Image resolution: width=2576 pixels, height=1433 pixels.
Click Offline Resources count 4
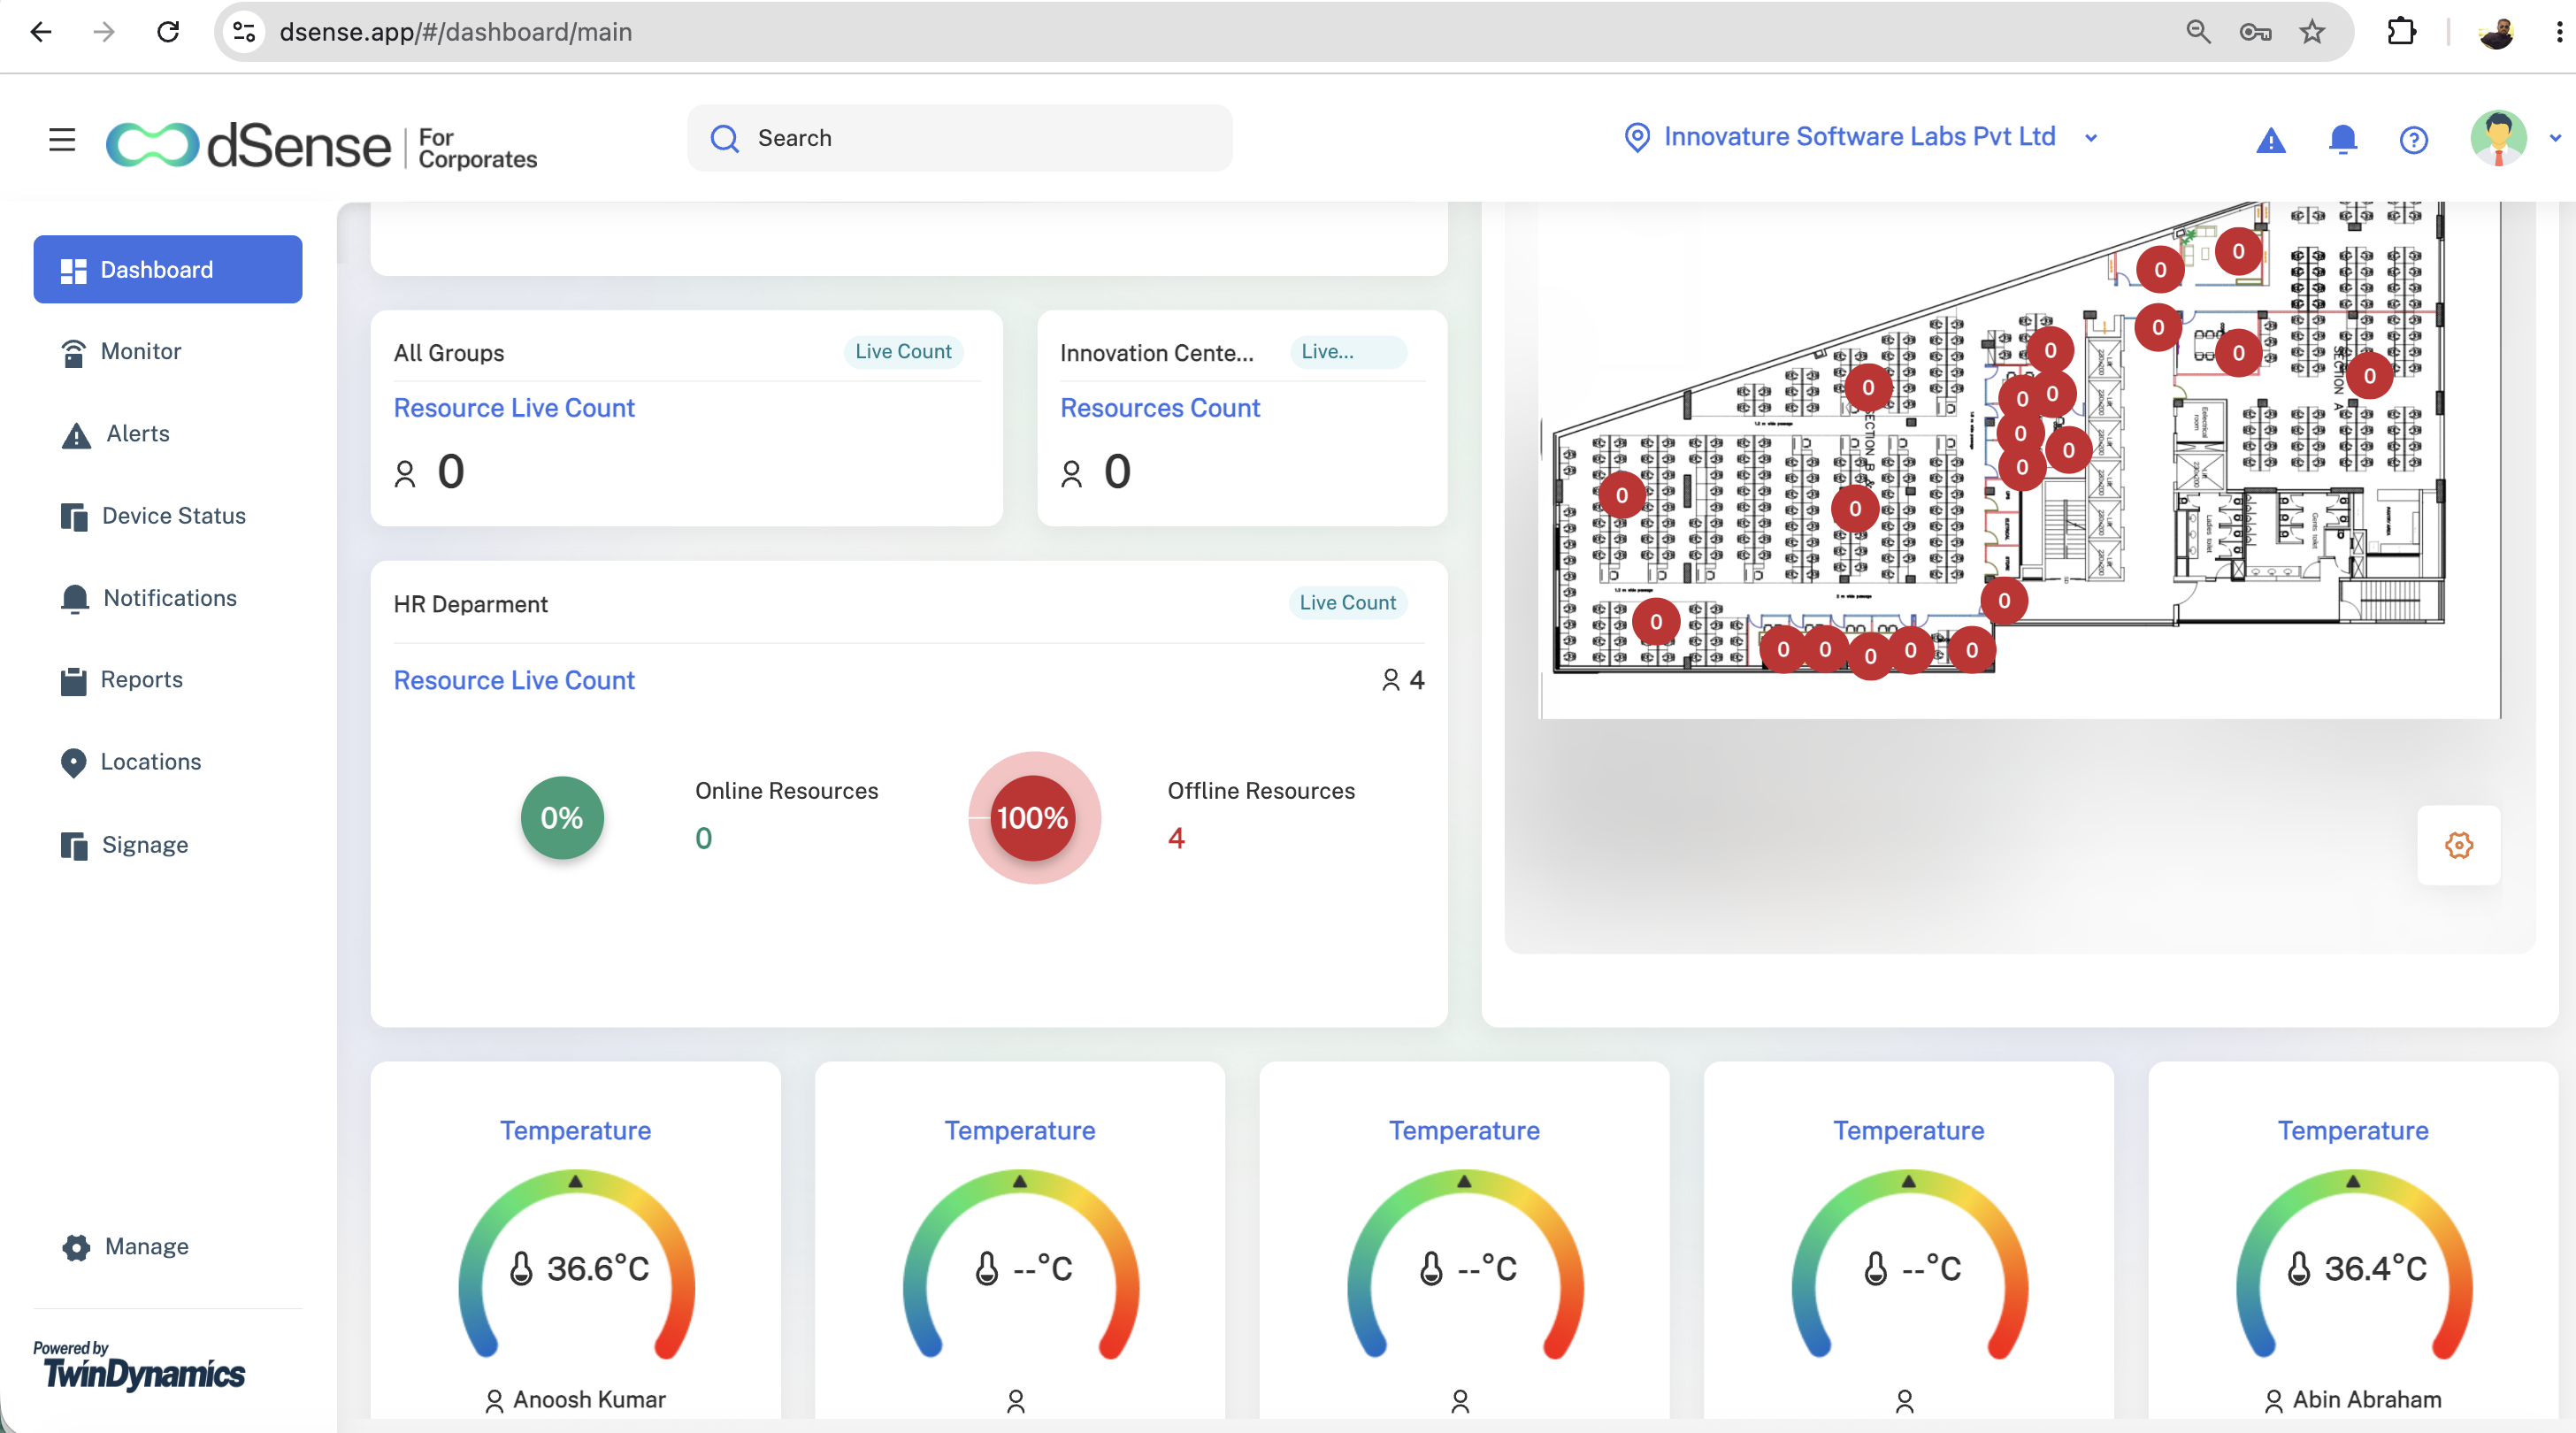[1176, 838]
